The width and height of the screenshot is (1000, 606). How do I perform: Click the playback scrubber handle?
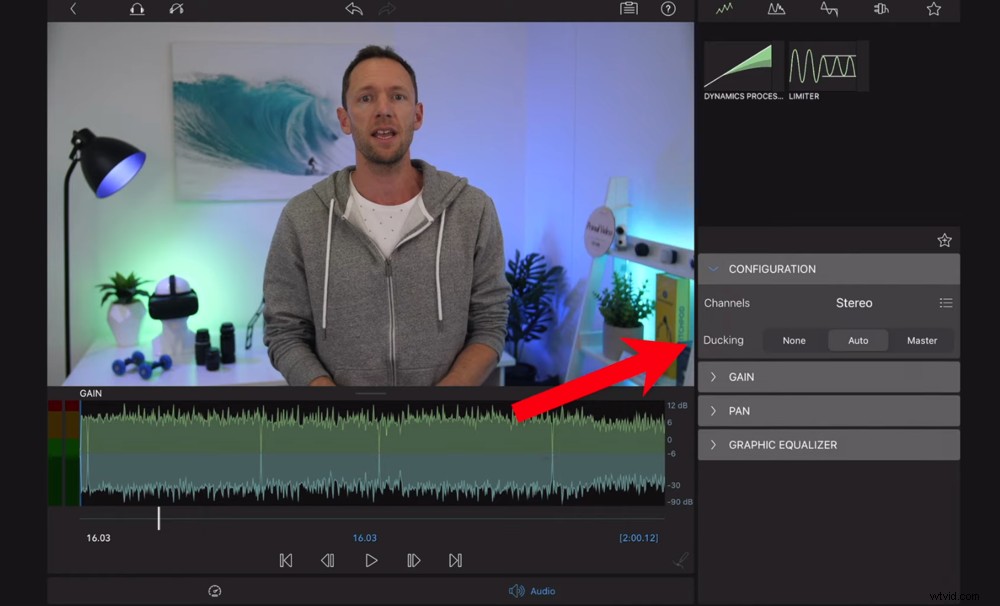[160, 517]
